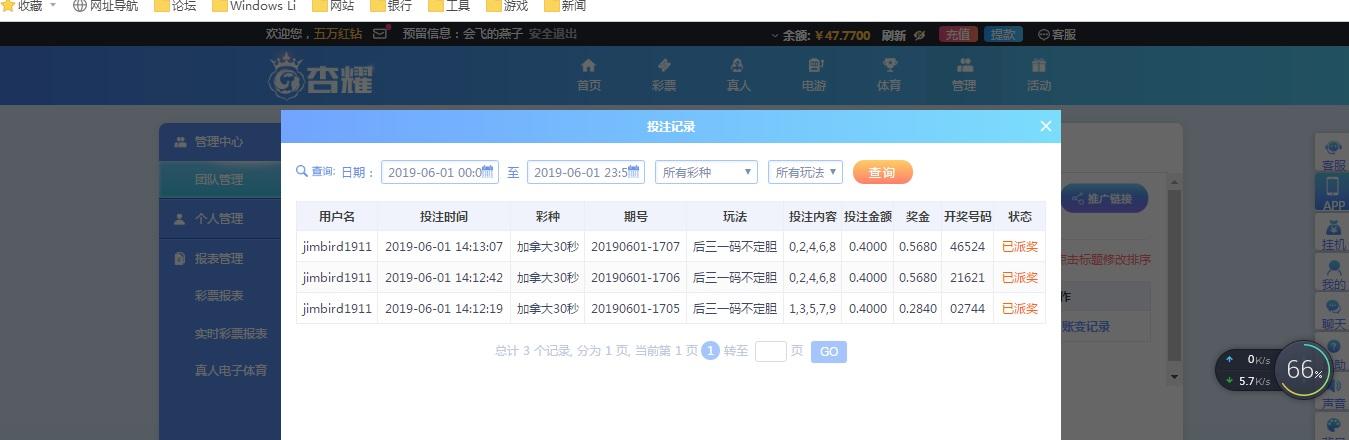Click the share icon on 推广链接 button

1078,199
